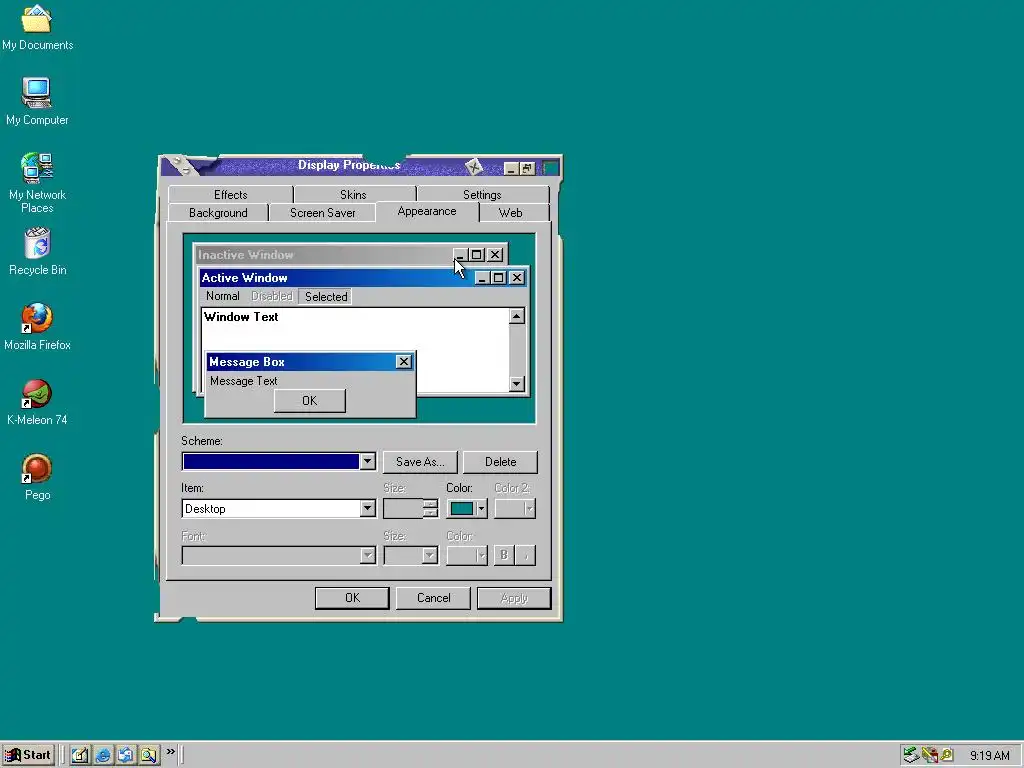1024x768 pixels.
Task: Select the My Computer desktop icon
Action: point(37,101)
